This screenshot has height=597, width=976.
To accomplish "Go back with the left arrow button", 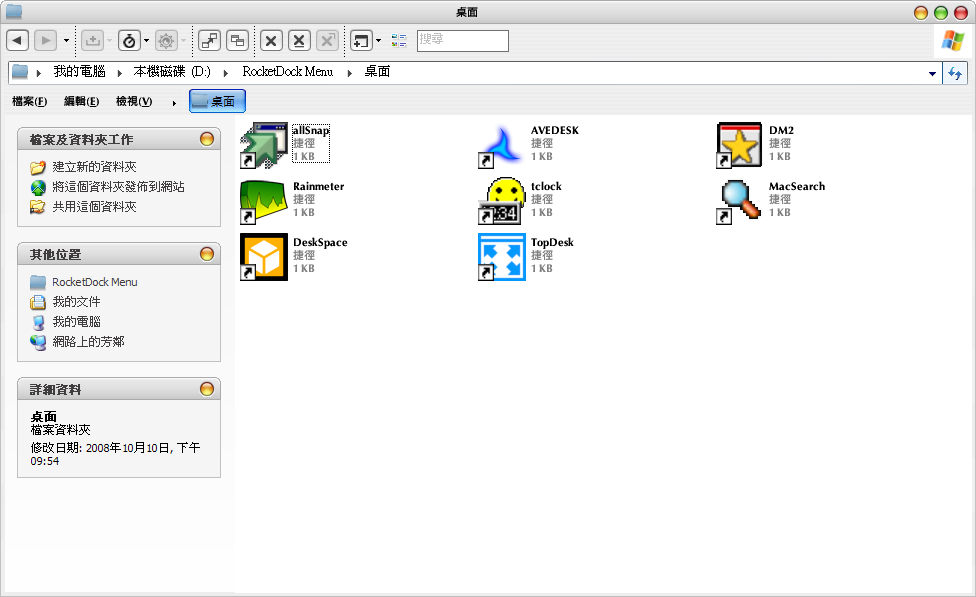I will [x=17, y=41].
